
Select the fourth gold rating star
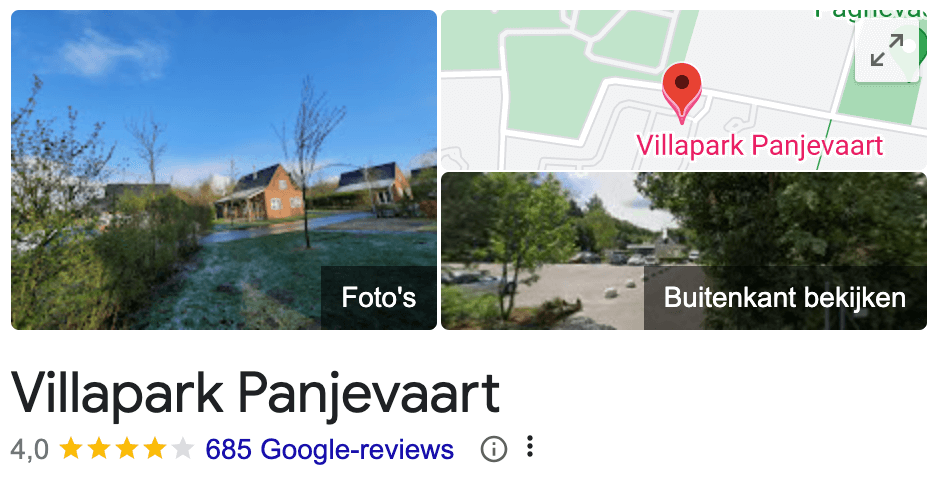click(x=154, y=448)
